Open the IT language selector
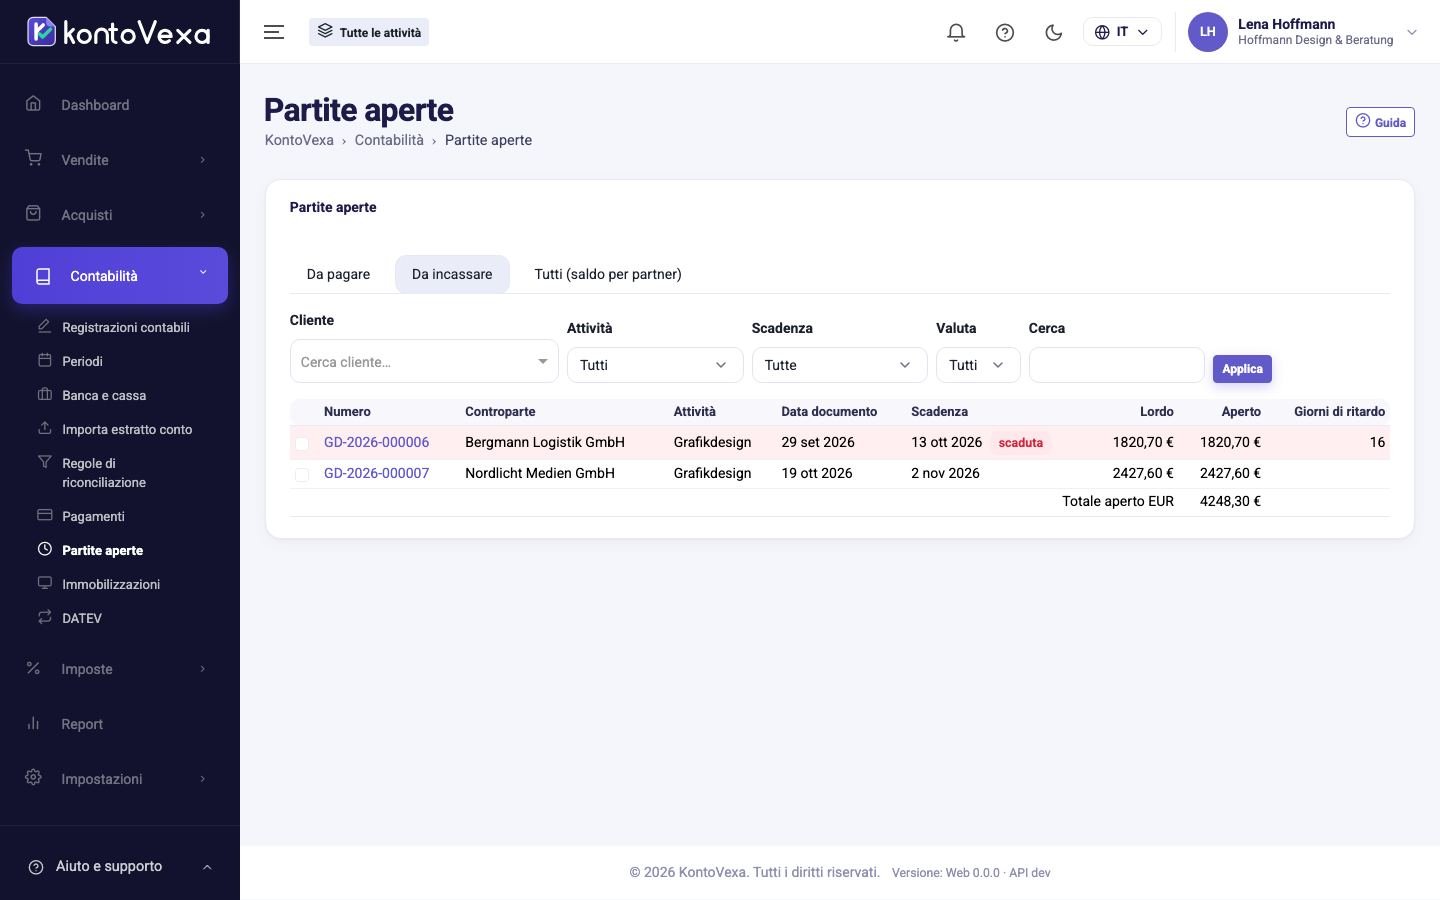Screen dimensions: 1440x900 click(1122, 32)
